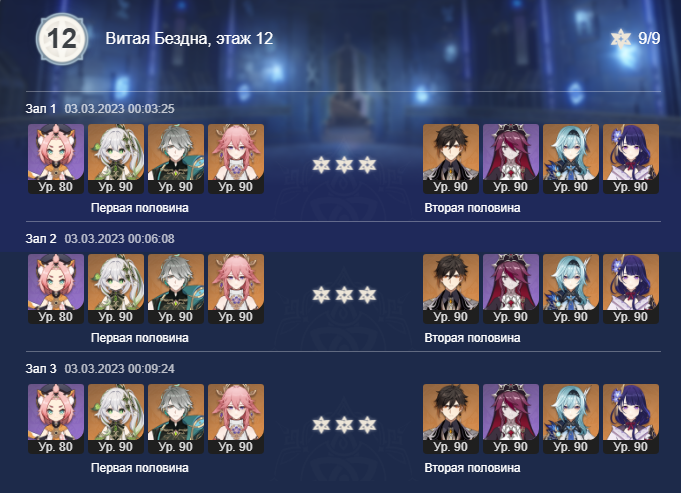Select Eula portrait in Зал 3

coord(571,419)
